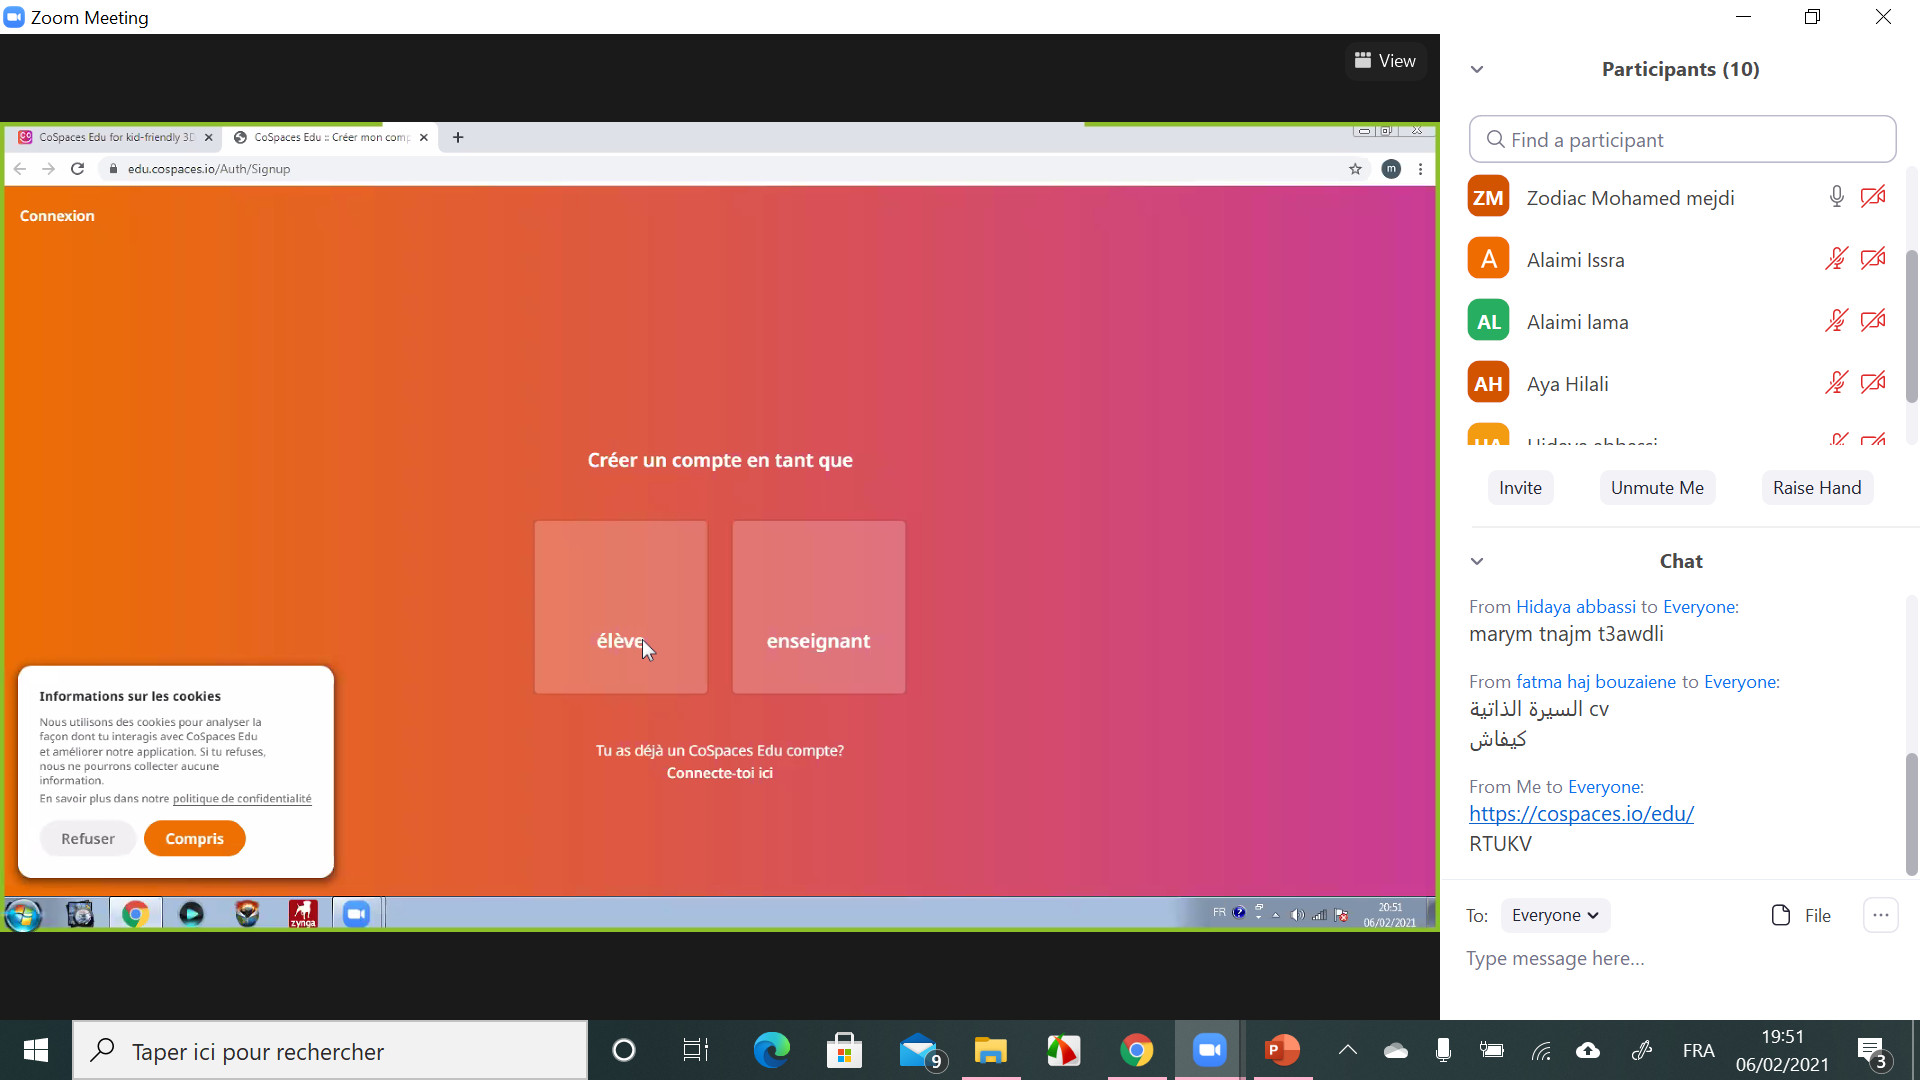Open the Mail app in taskbar

918,1050
